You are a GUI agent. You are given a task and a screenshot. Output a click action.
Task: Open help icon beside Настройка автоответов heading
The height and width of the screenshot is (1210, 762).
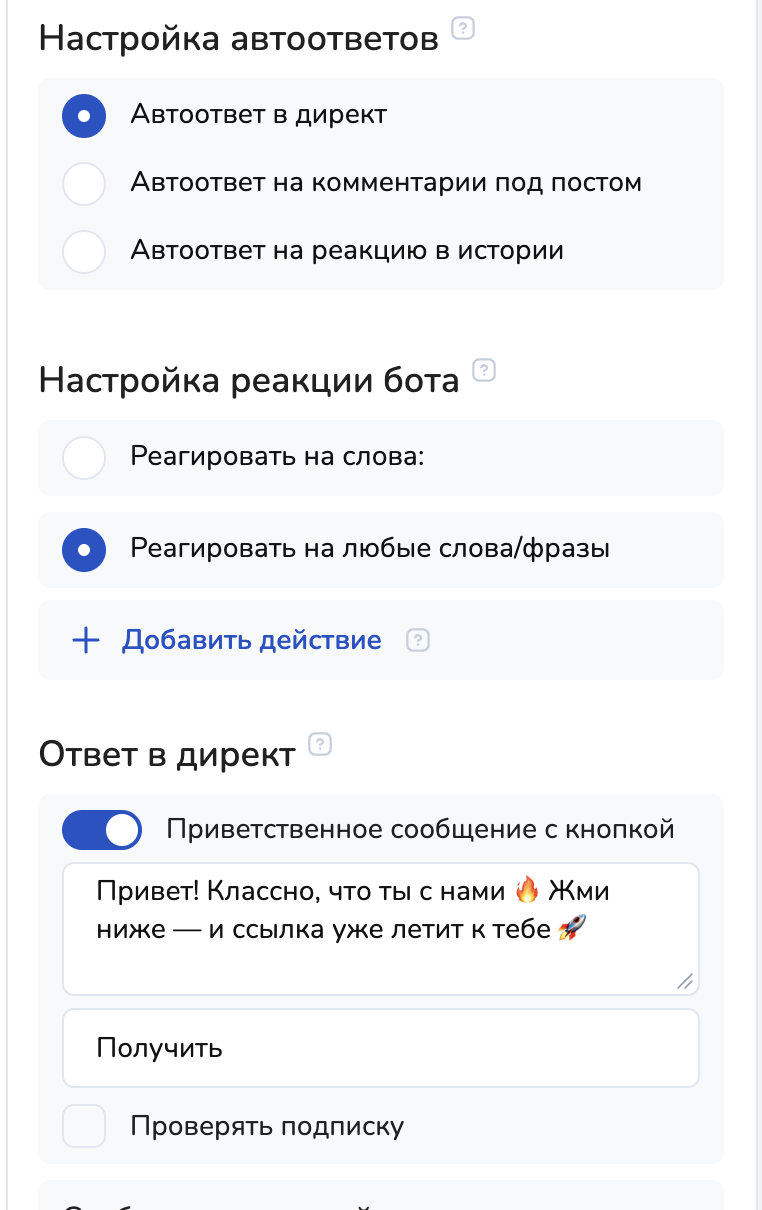[463, 29]
